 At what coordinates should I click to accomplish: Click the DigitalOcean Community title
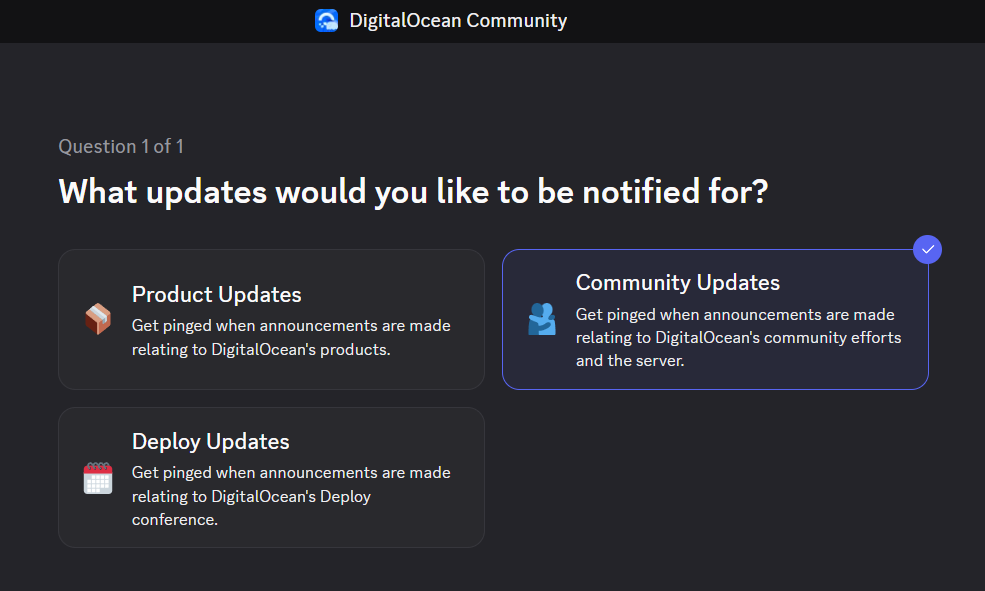click(457, 20)
